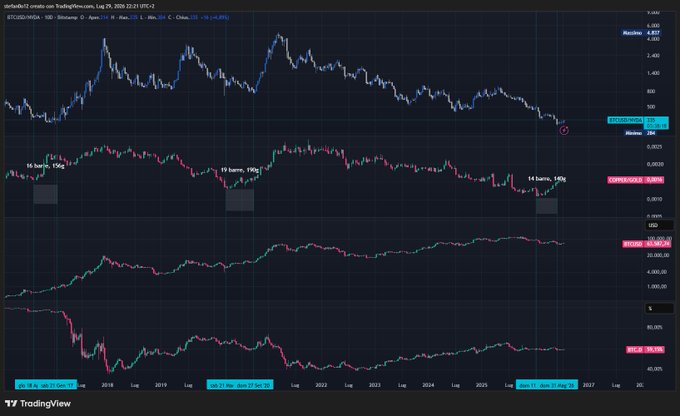Image resolution: width=680 pixels, height=416 pixels.
Task: Click the 'creato con TradingView.com' header text
Action: click(x=61, y=6)
